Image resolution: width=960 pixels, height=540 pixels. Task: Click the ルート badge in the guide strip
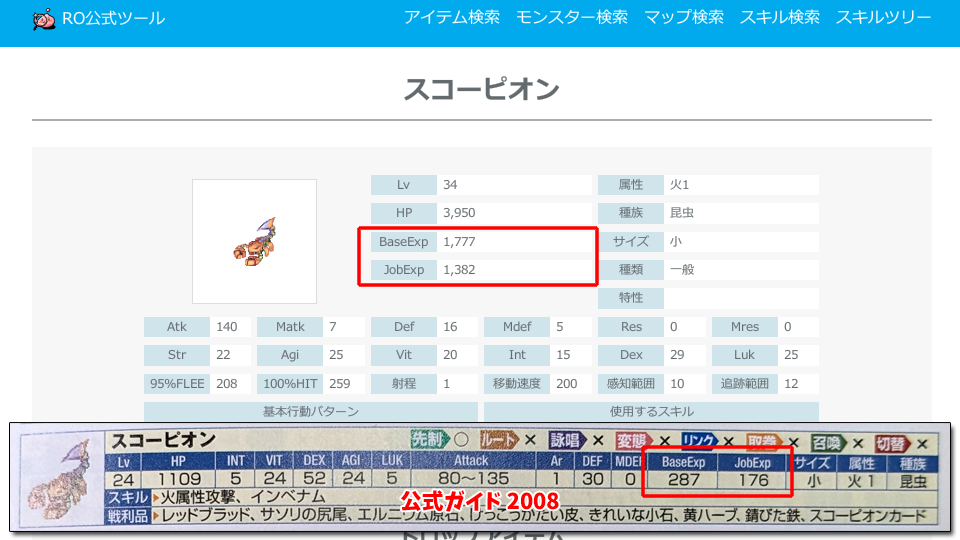499,440
